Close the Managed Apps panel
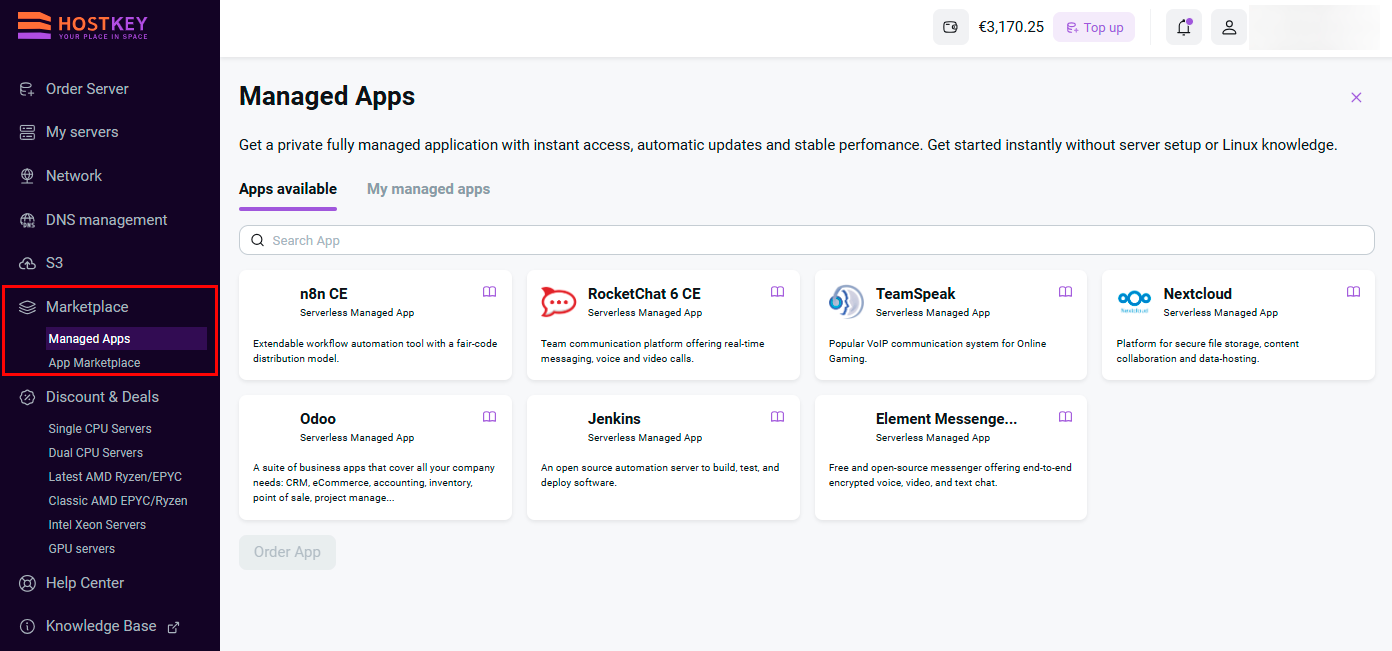 tap(1356, 97)
